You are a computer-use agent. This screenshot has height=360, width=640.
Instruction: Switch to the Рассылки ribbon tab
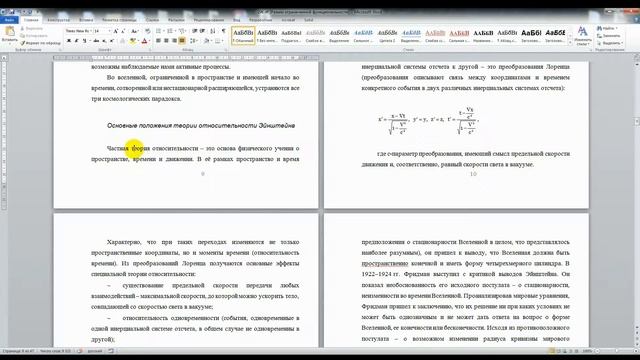pos(176,20)
